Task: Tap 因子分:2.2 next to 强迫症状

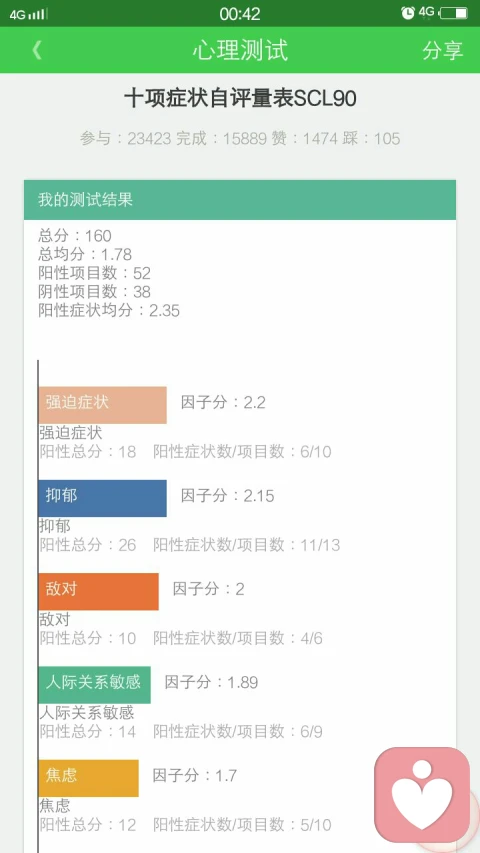Action: [x=223, y=403]
